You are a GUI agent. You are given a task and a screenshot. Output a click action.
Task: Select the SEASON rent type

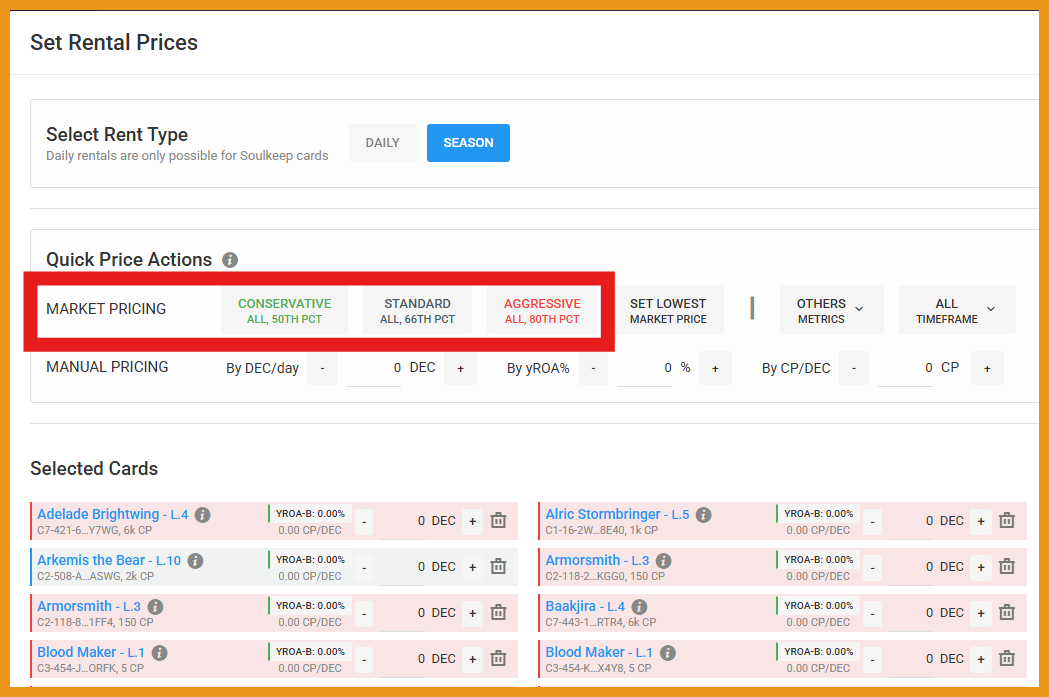click(468, 143)
